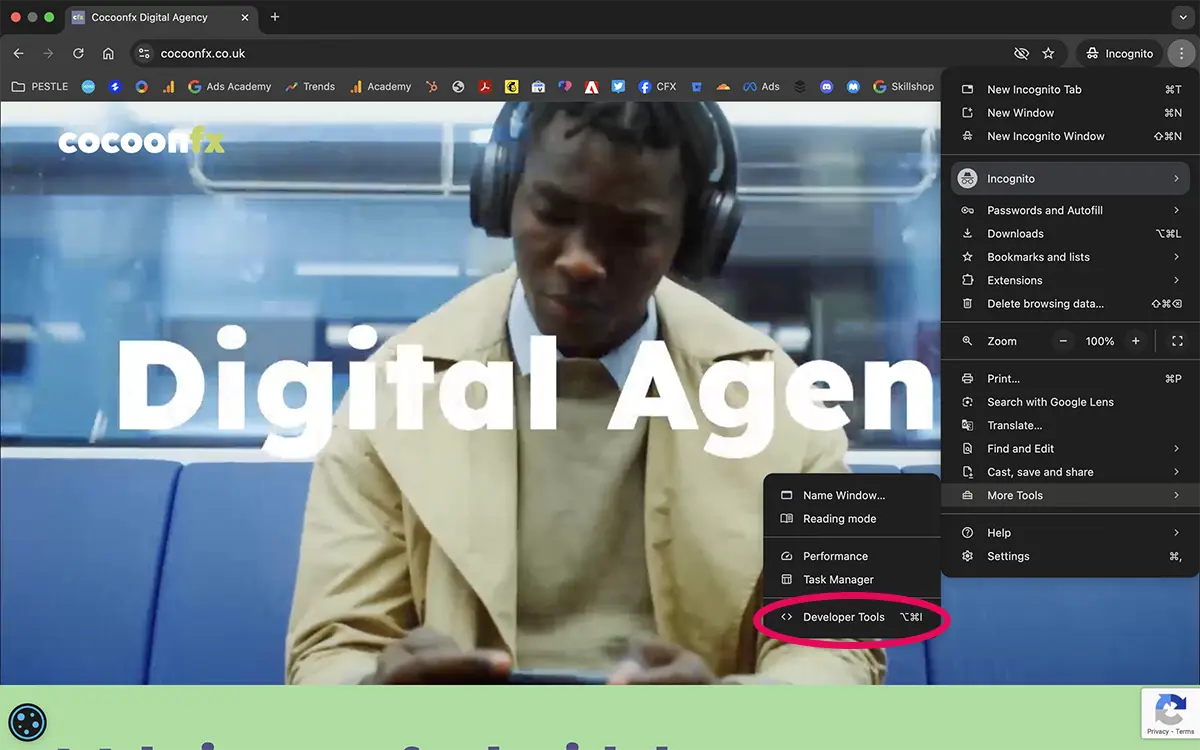Open the PESTLE bookmarks folder
This screenshot has height=750, width=1200.
[x=39, y=87]
